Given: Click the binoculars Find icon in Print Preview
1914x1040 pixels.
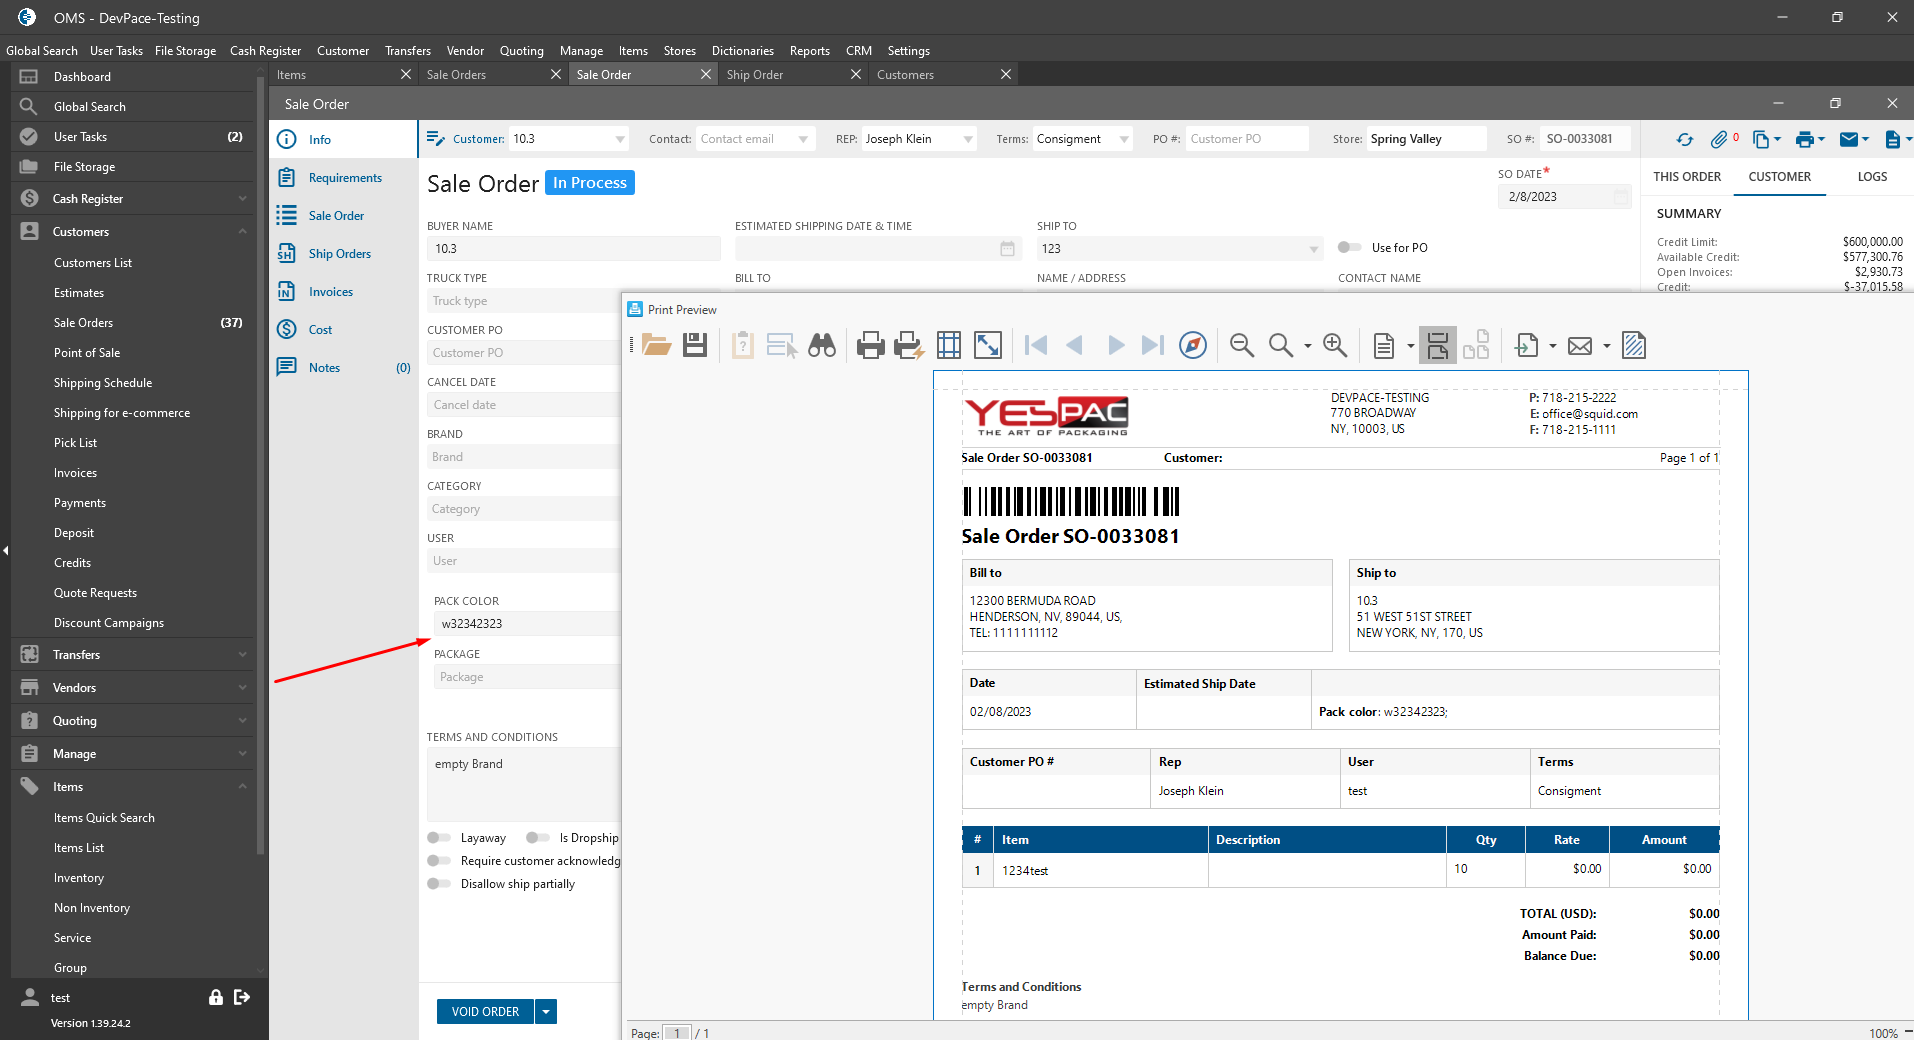Looking at the screenshot, I should point(822,346).
